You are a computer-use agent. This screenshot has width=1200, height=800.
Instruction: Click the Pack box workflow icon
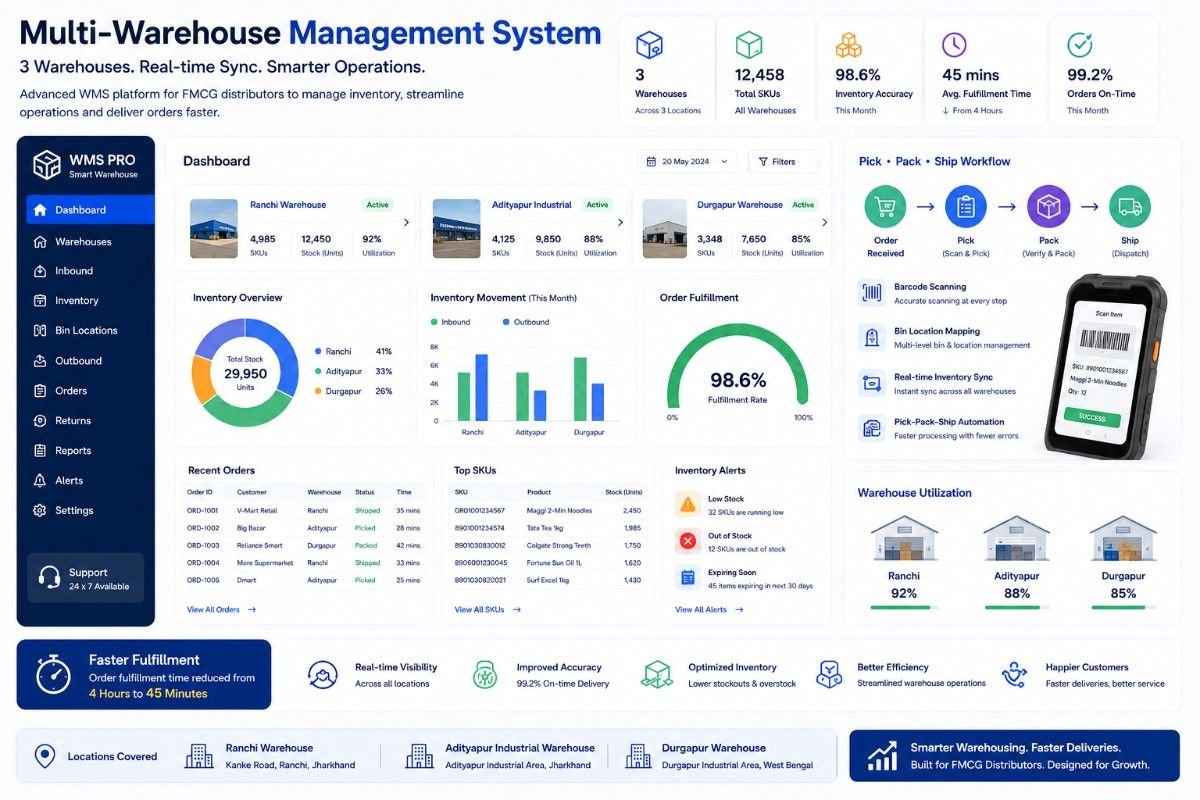(x=1048, y=207)
